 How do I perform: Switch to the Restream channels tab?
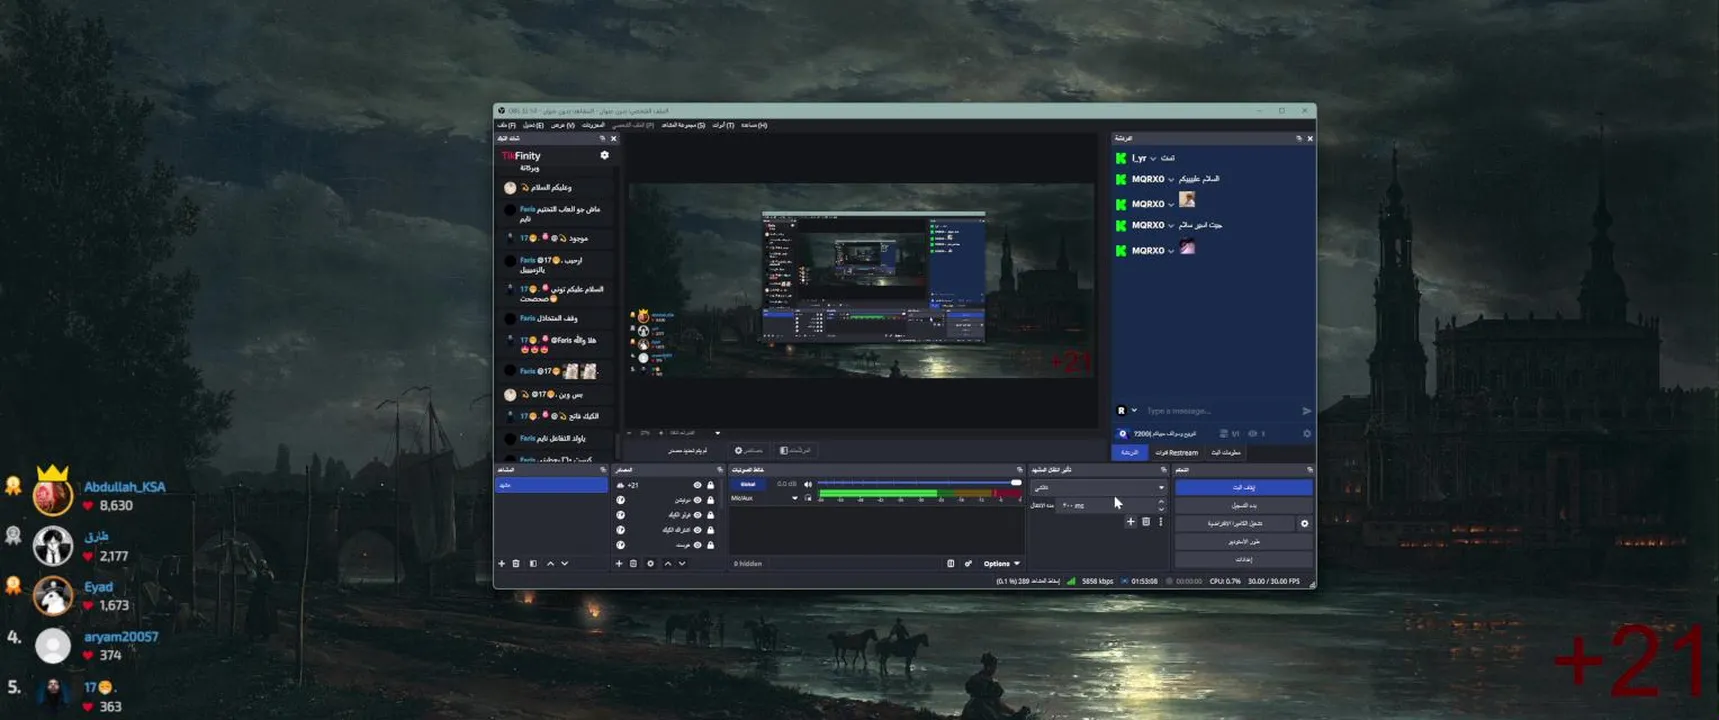[x=1176, y=453]
